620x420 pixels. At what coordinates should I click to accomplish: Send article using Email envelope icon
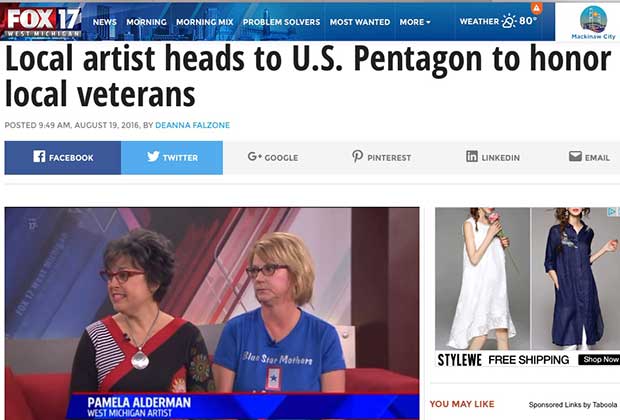(575, 157)
